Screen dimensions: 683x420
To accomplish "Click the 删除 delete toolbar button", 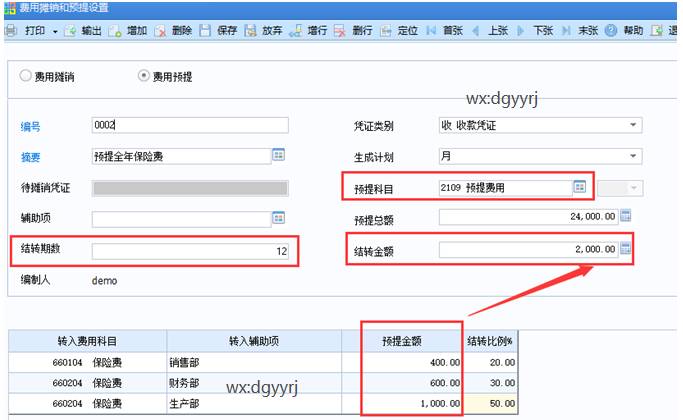I will [x=173, y=30].
